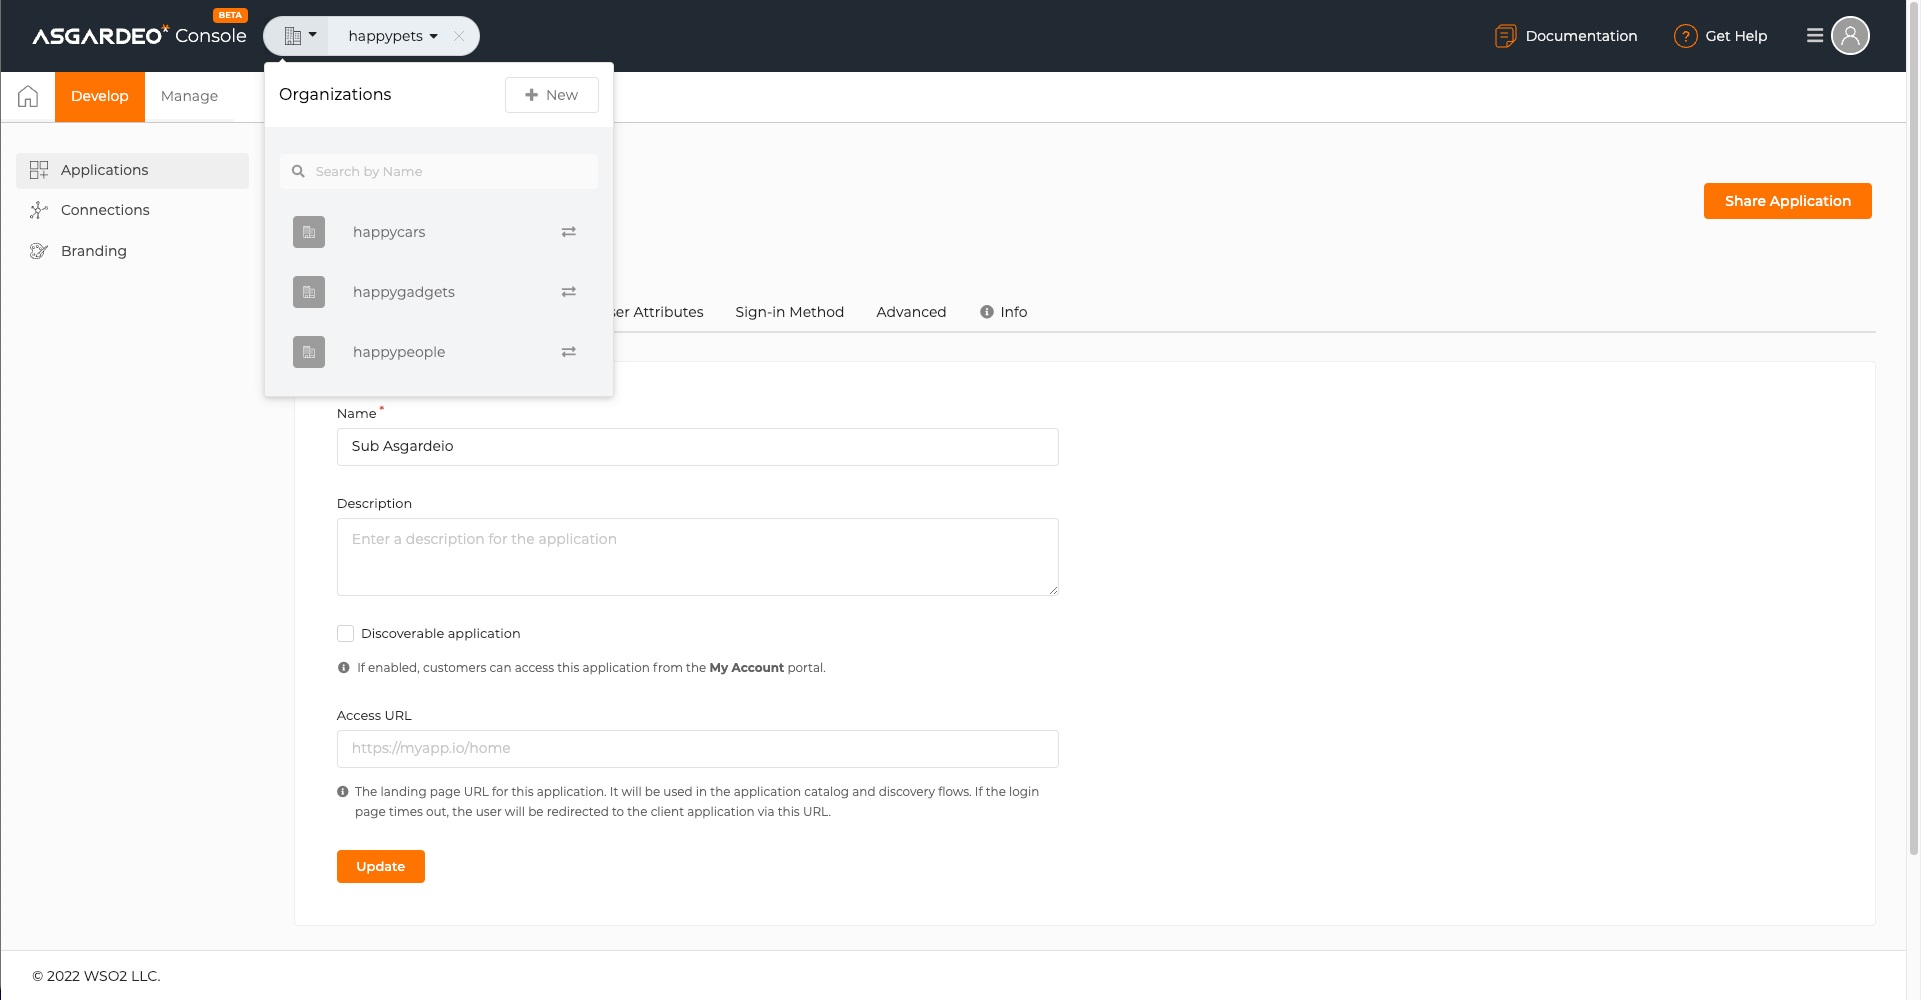Switch to happycars via swap icon
Screen dimensions: 1921x1000
569,232
